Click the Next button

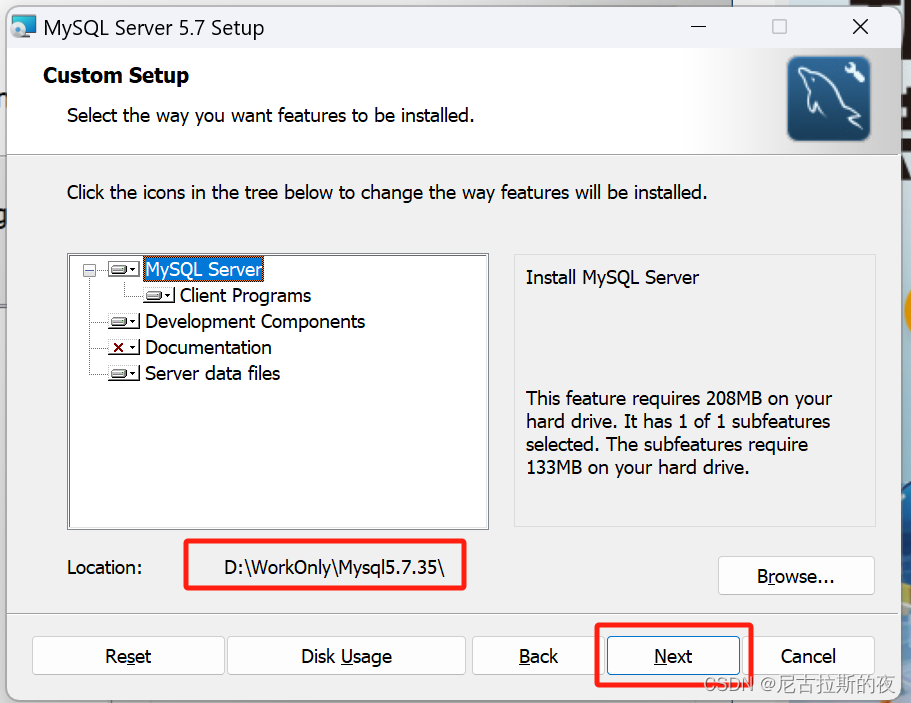(672, 656)
